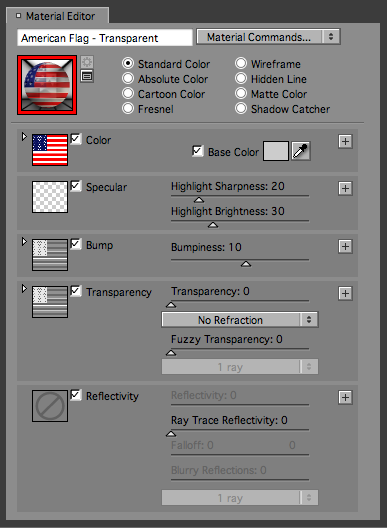Toggle the Bump channel checkbox

[x=76, y=244]
